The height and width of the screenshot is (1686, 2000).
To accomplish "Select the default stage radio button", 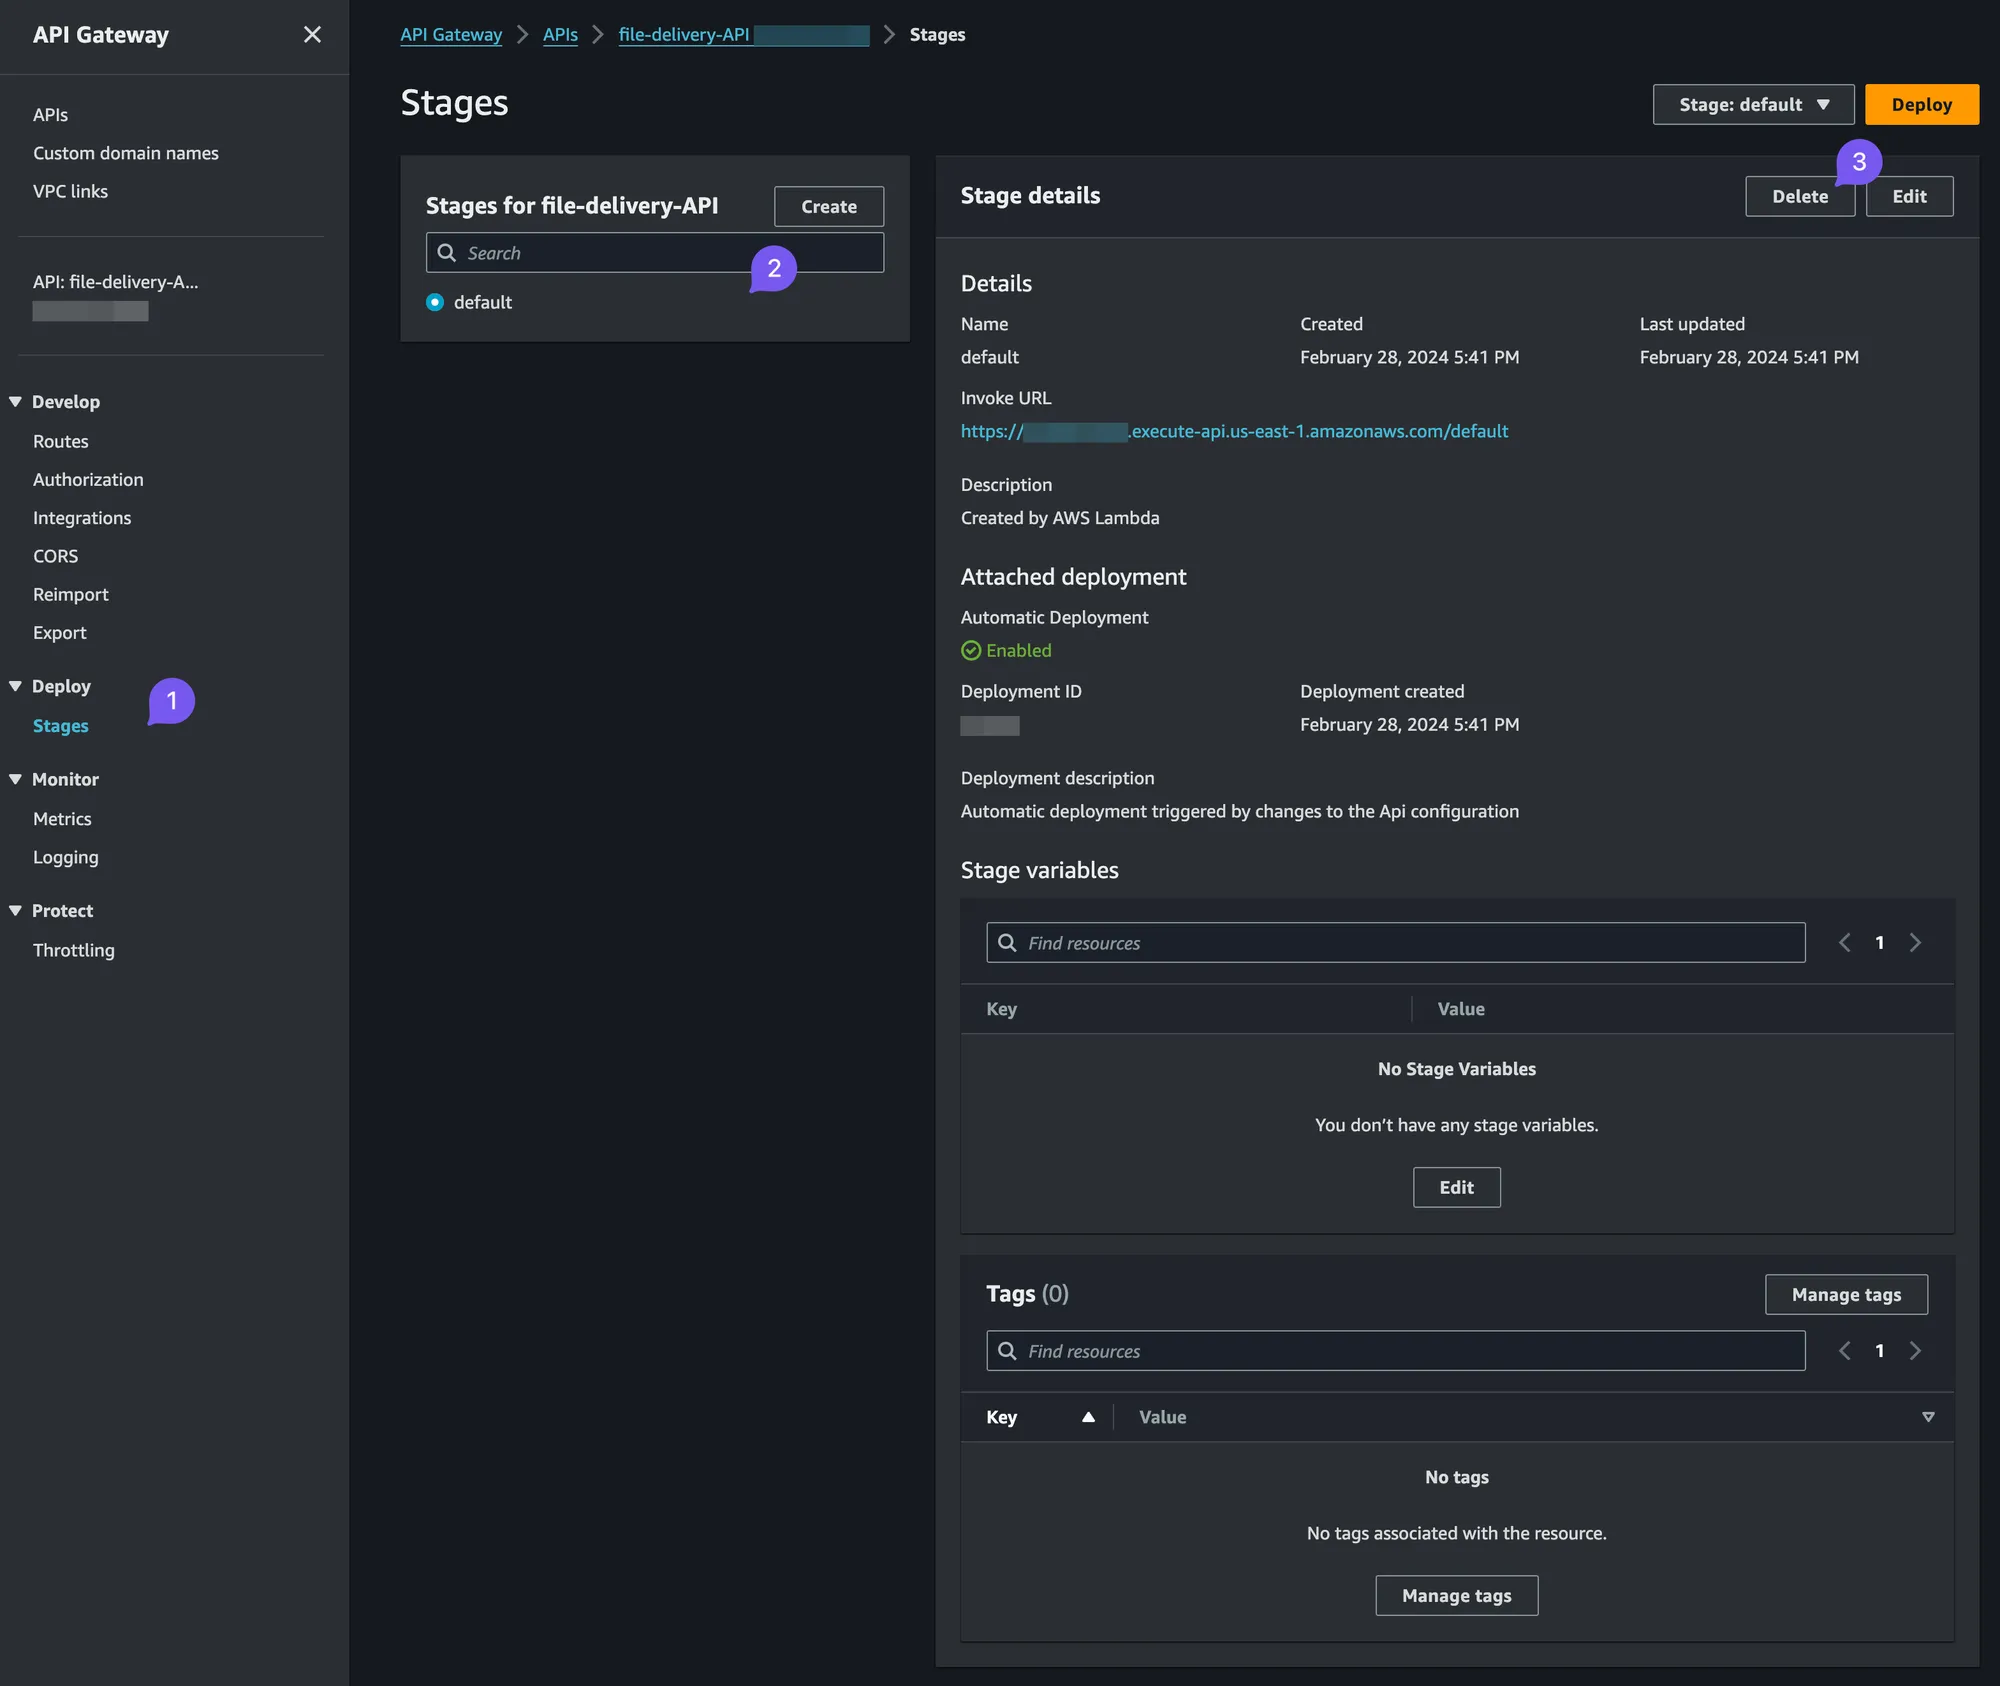I will point(435,302).
